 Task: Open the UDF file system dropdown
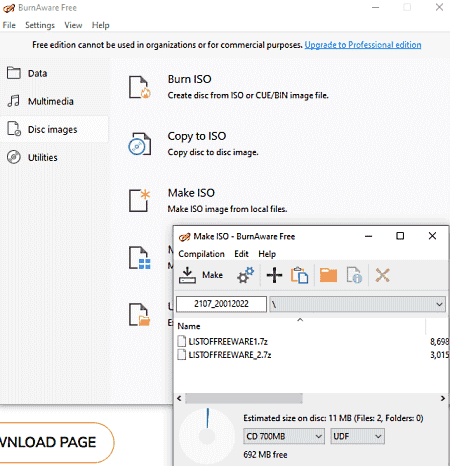coord(357,436)
